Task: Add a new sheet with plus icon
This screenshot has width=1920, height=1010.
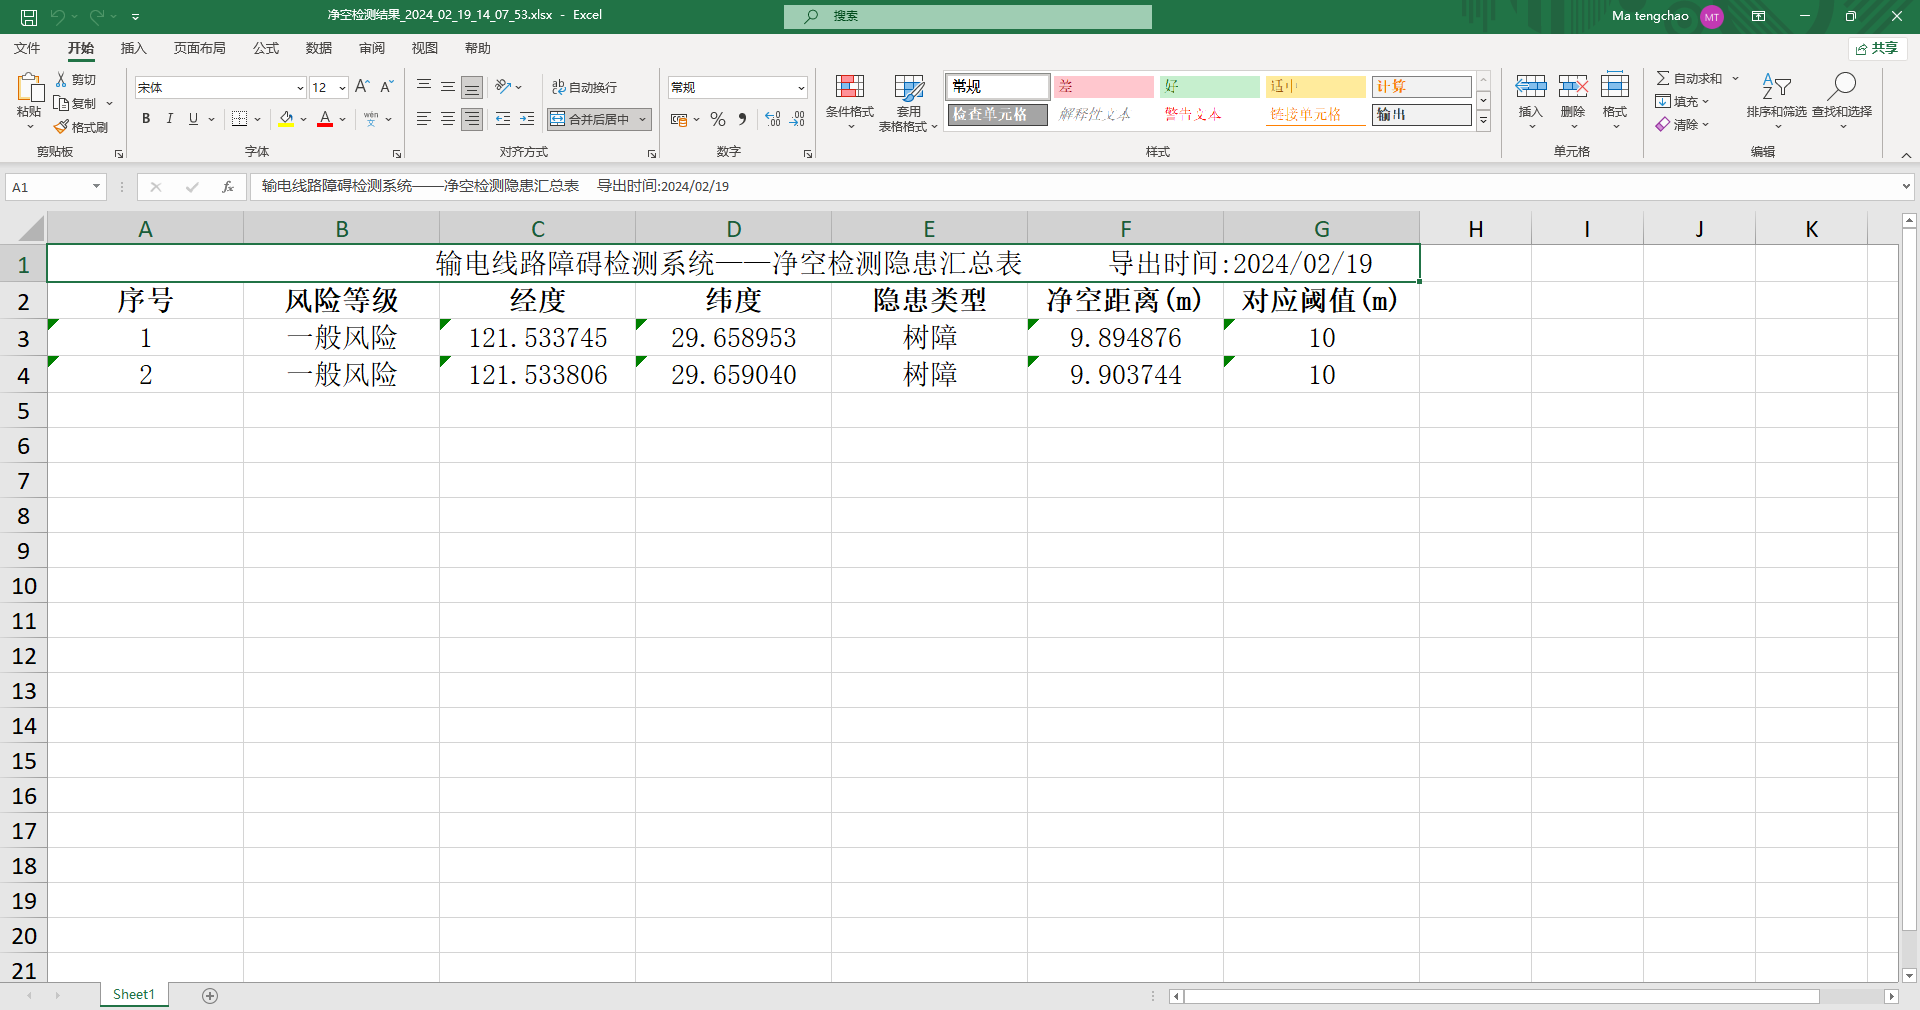Action: (x=210, y=995)
